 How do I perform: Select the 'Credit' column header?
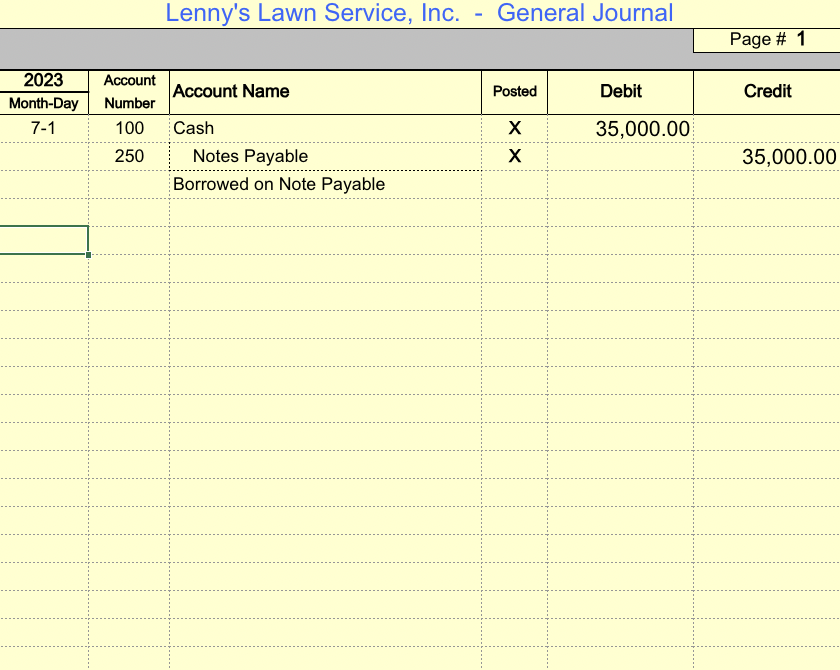[x=767, y=92]
